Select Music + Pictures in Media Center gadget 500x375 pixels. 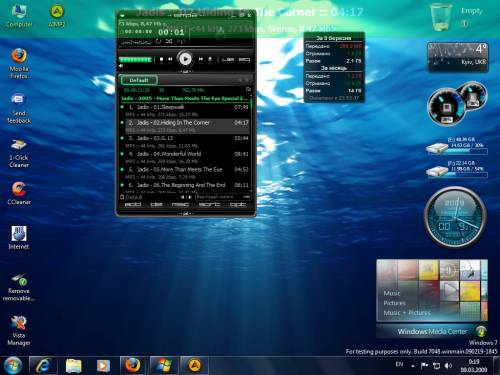point(407,313)
